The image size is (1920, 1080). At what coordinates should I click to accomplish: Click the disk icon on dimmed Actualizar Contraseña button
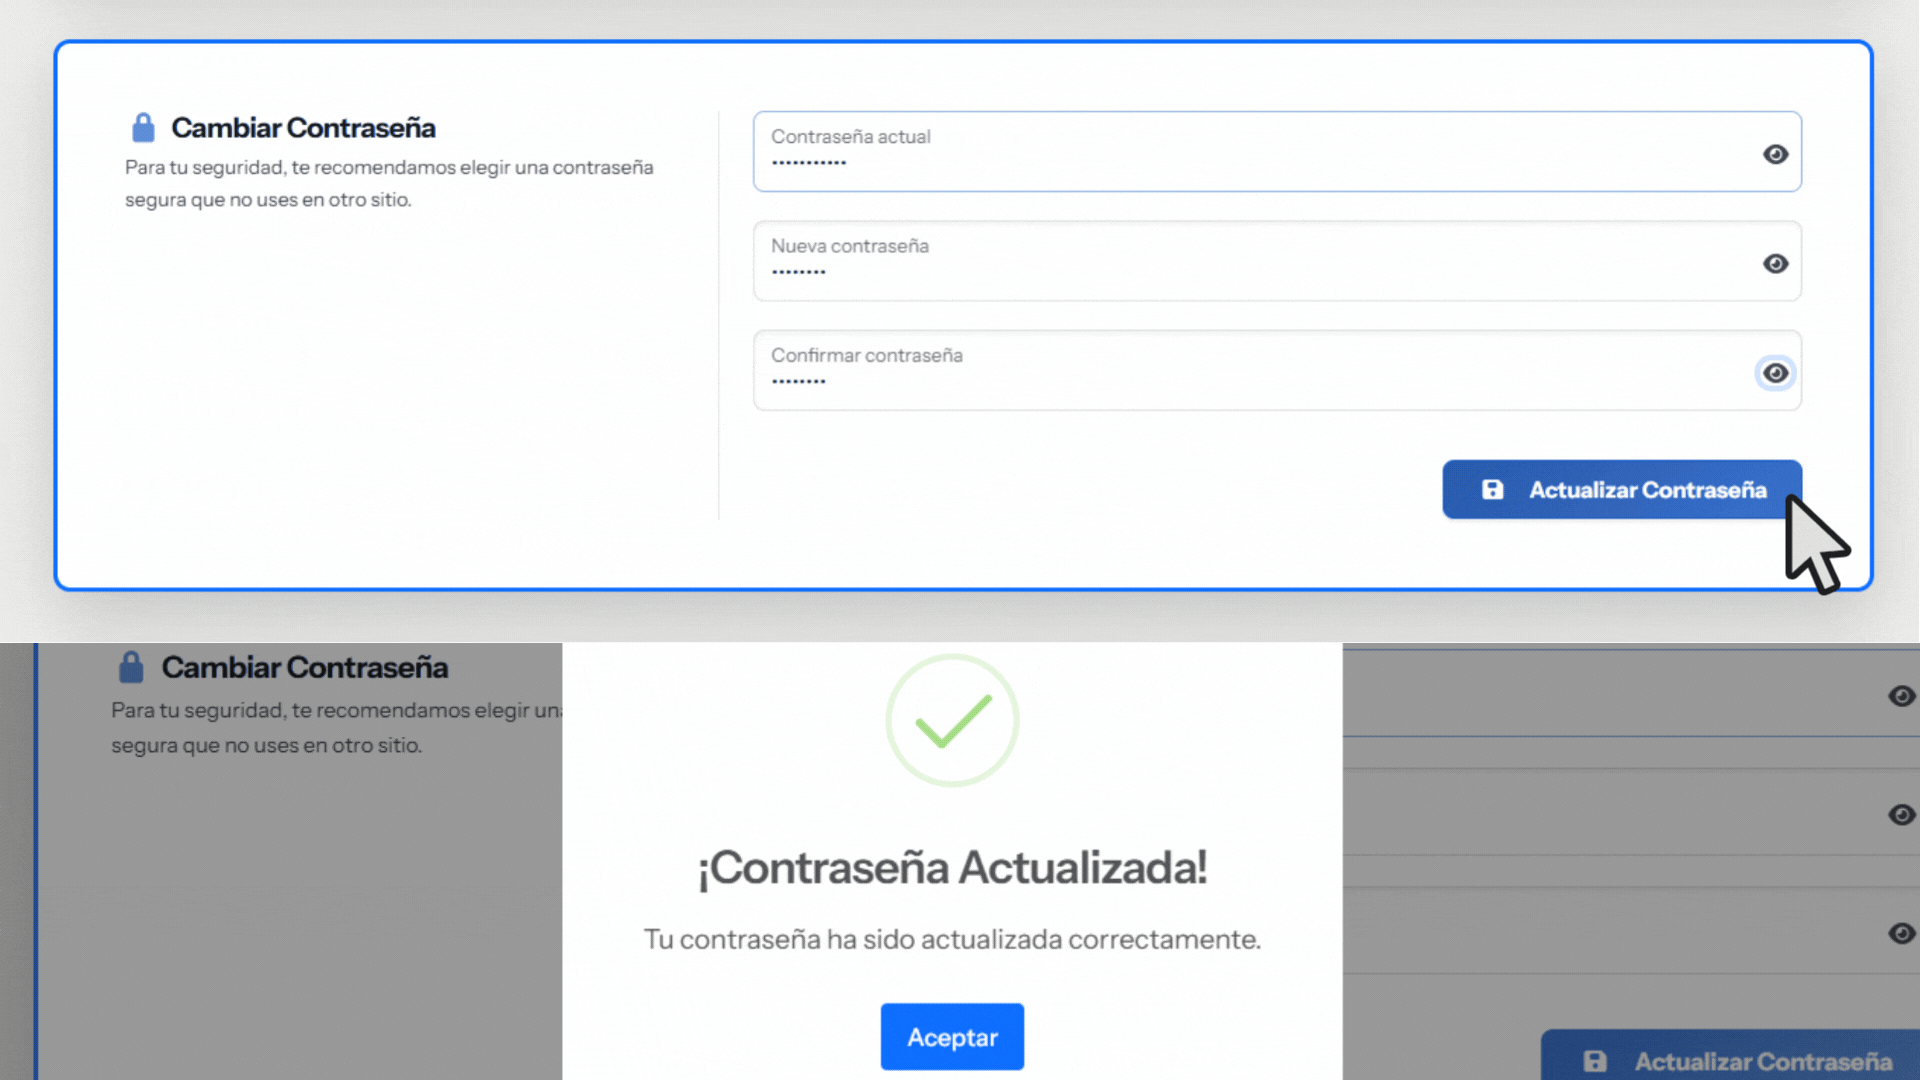coord(1595,1061)
